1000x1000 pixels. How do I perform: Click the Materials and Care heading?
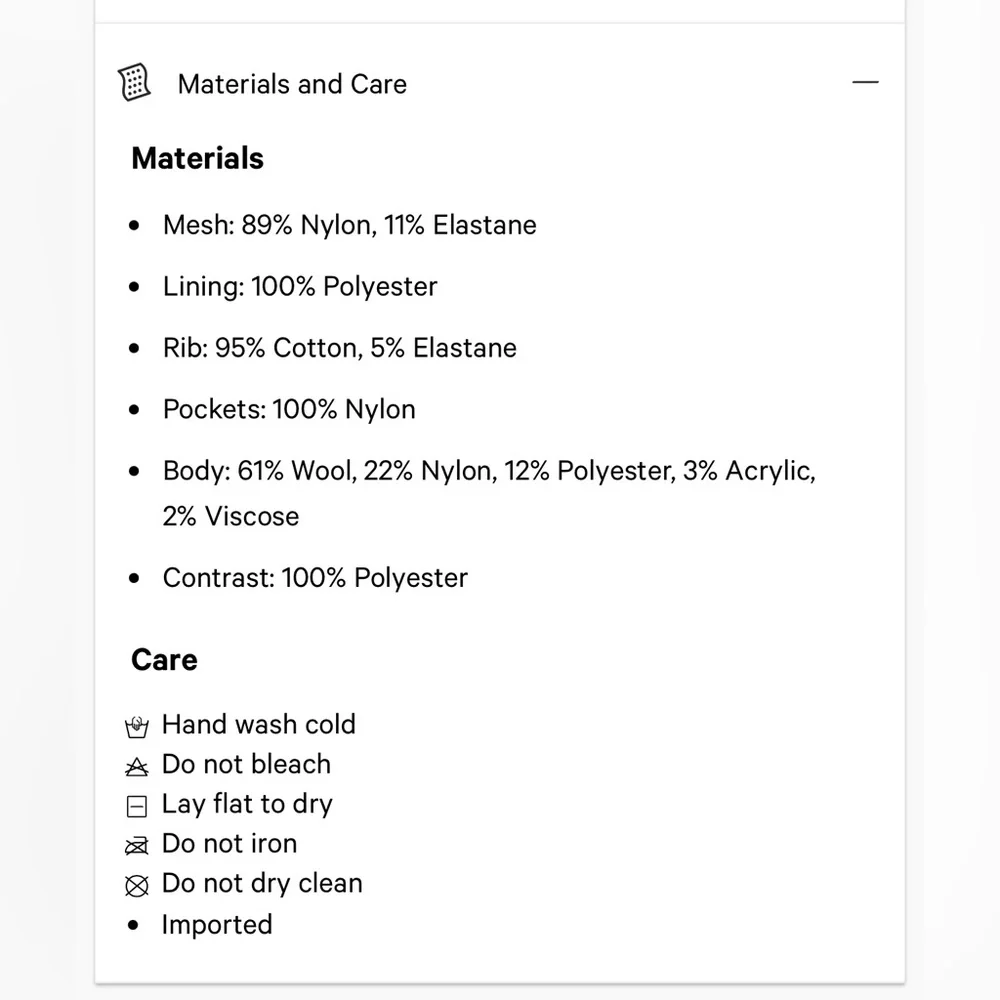[x=292, y=84]
